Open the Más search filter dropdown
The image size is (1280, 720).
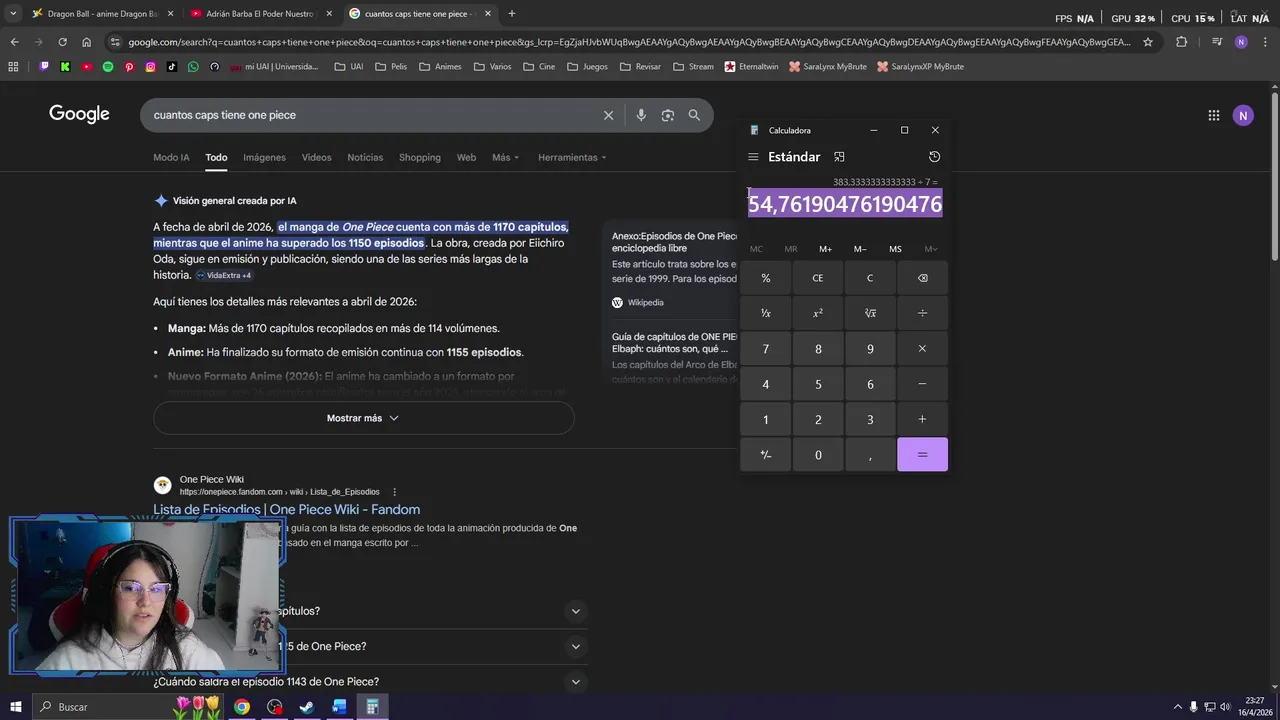505,157
